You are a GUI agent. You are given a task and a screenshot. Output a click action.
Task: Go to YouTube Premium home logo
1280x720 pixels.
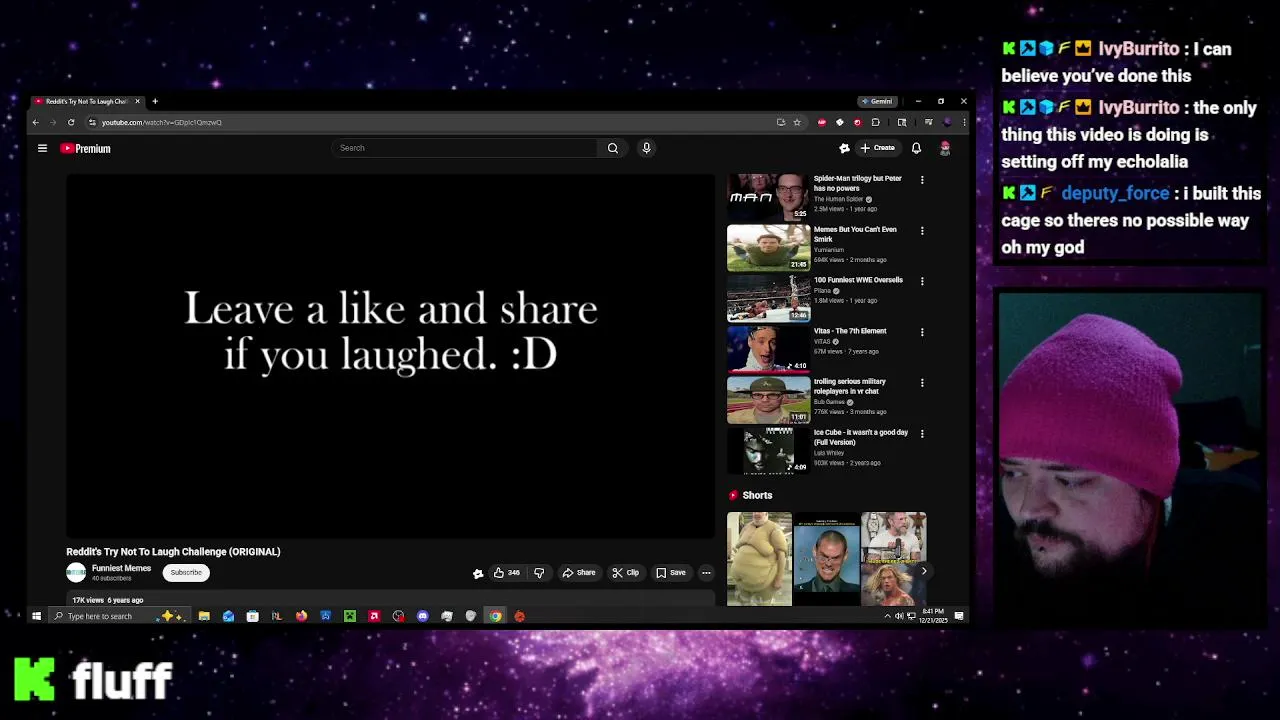point(85,148)
